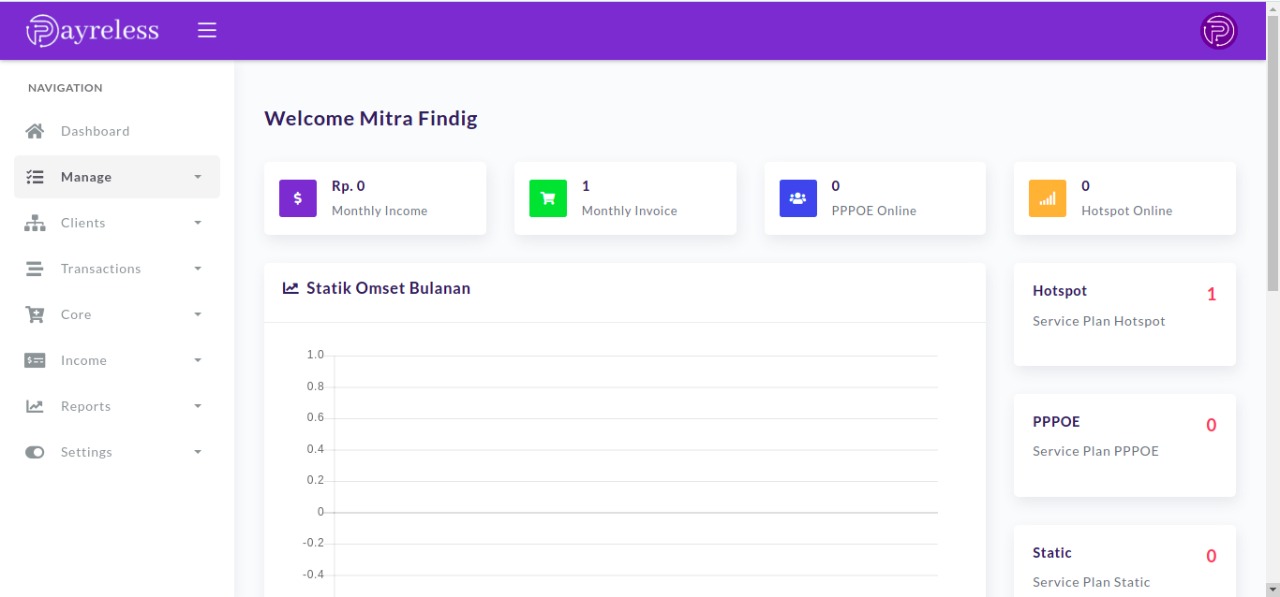Click the Welcome Mitra Findig heading
The width and height of the screenshot is (1280, 597).
click(371, 118)
